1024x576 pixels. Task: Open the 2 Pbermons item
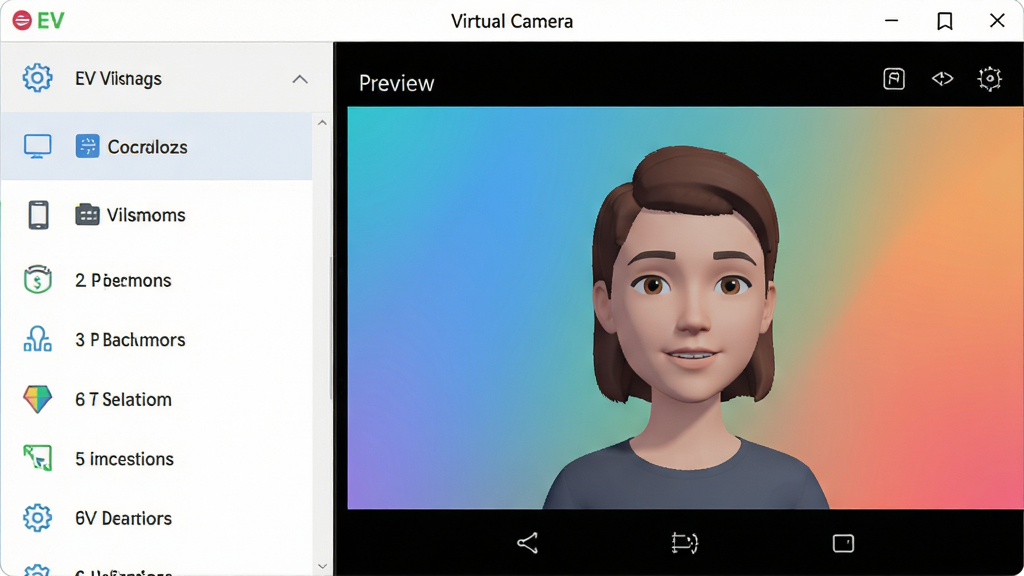click(123, 280)
